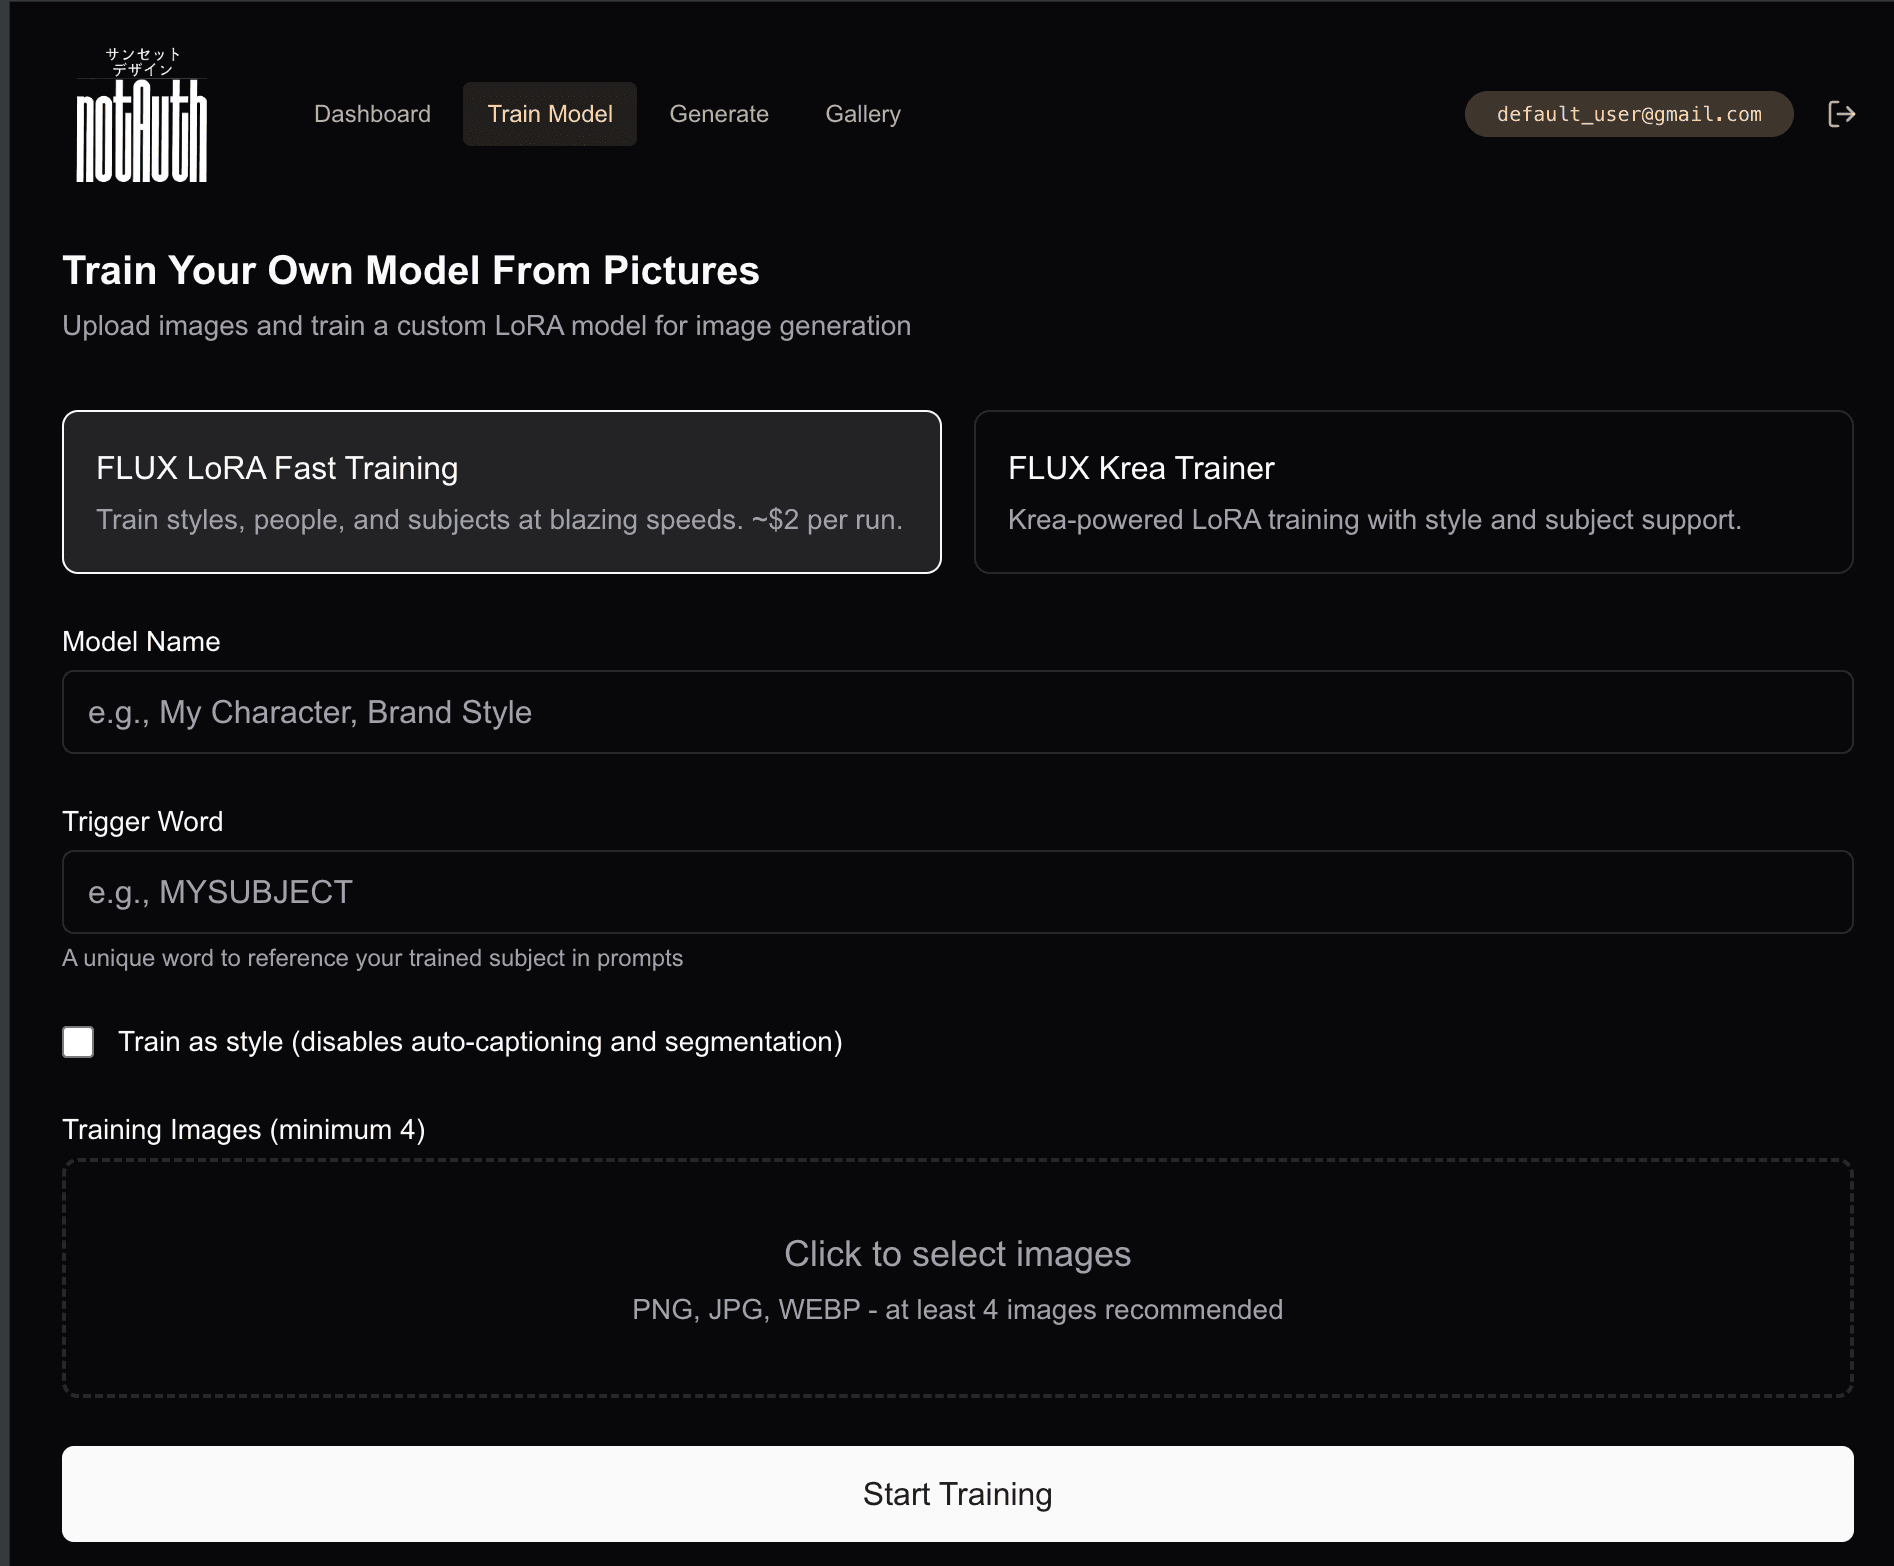Viewport: 1894px width, 1566px height.
Task: Click the Training Images (minimum 4) label
Action: (244, 1130)
